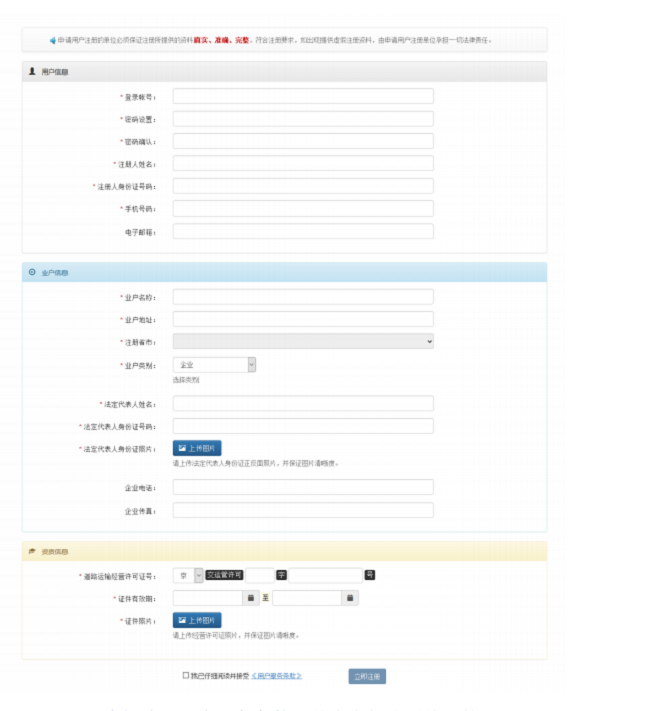Click the 企业电话 company phone field
Image resolution: width=650 pixels, height=711 pixels.
(303, 487)
